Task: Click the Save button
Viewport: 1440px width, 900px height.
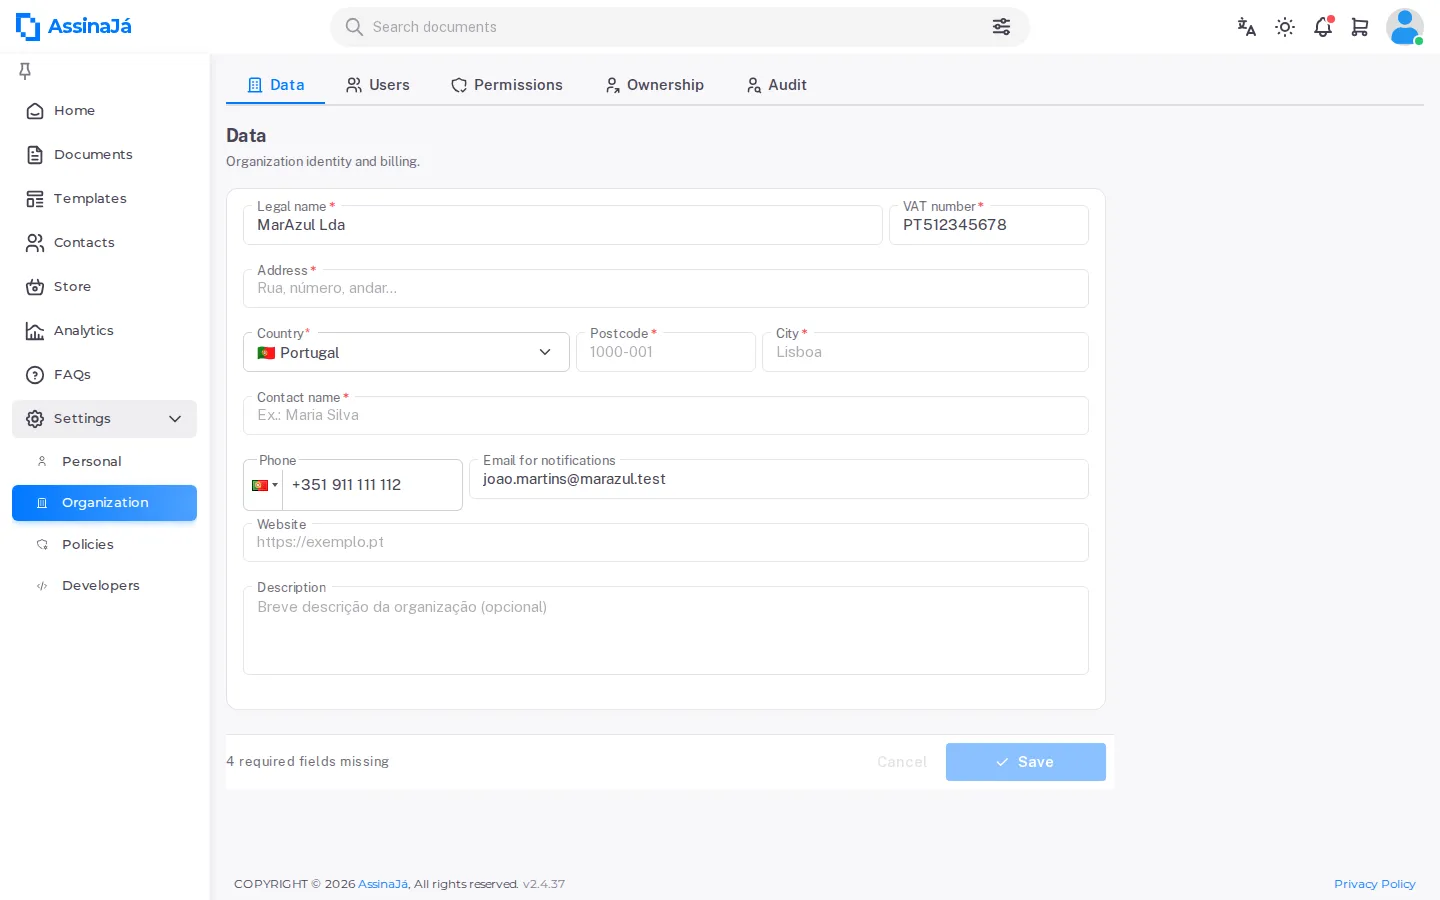Action: coord(1026,762)
